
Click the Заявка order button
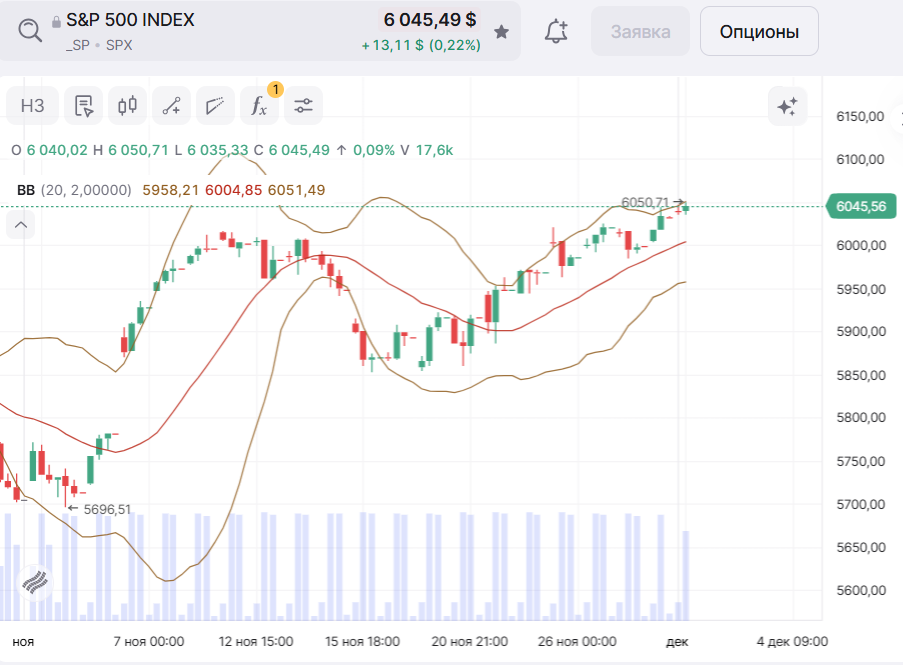(x=640, y=31)
